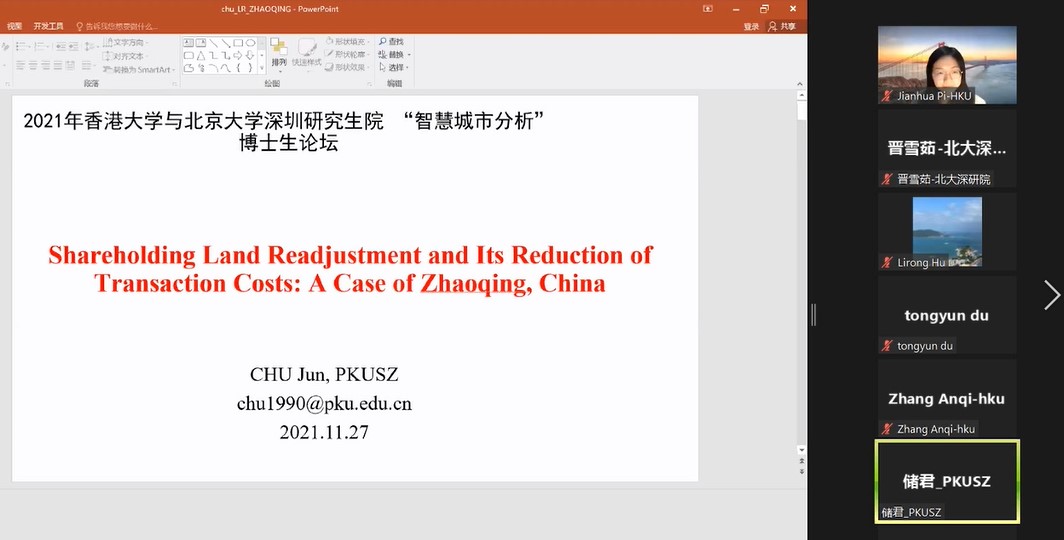Select tongyun du participant tile
Screen dimensions: 1064x540
(x=947, y=315)
